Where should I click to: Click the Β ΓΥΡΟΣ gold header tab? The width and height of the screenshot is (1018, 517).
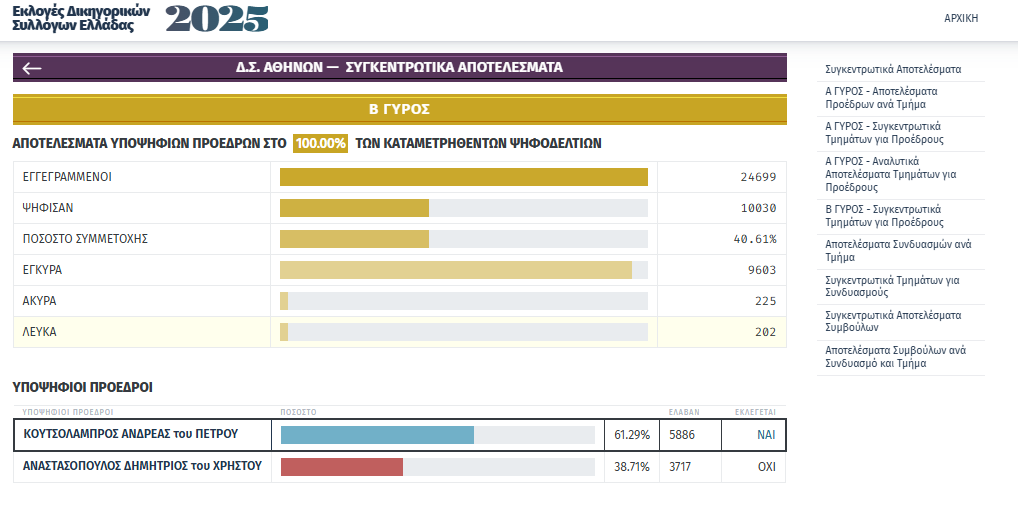(400, 109)
